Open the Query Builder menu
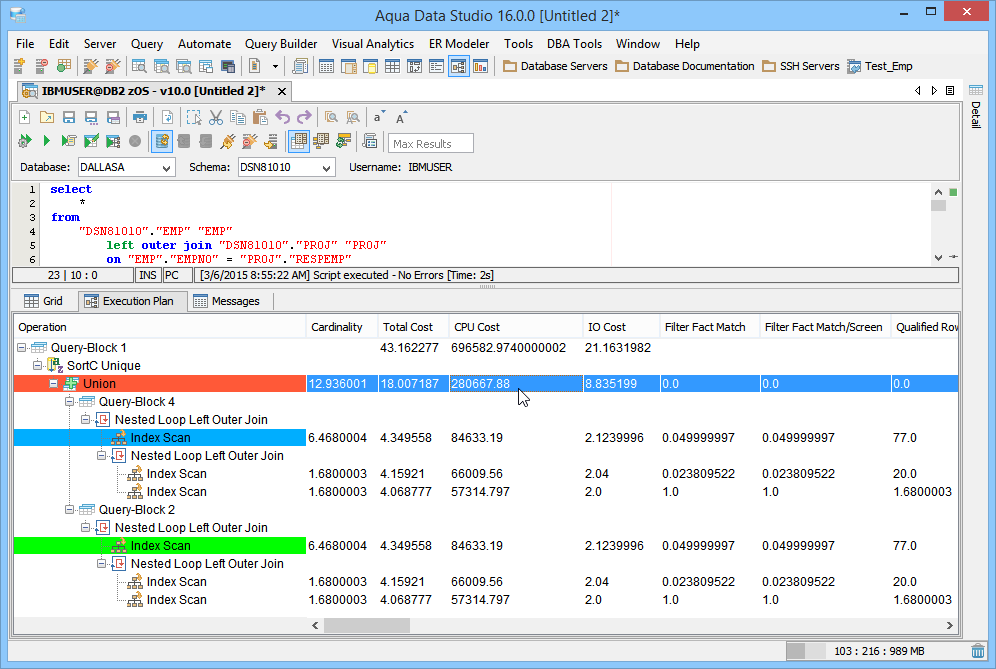 [281, 44]
